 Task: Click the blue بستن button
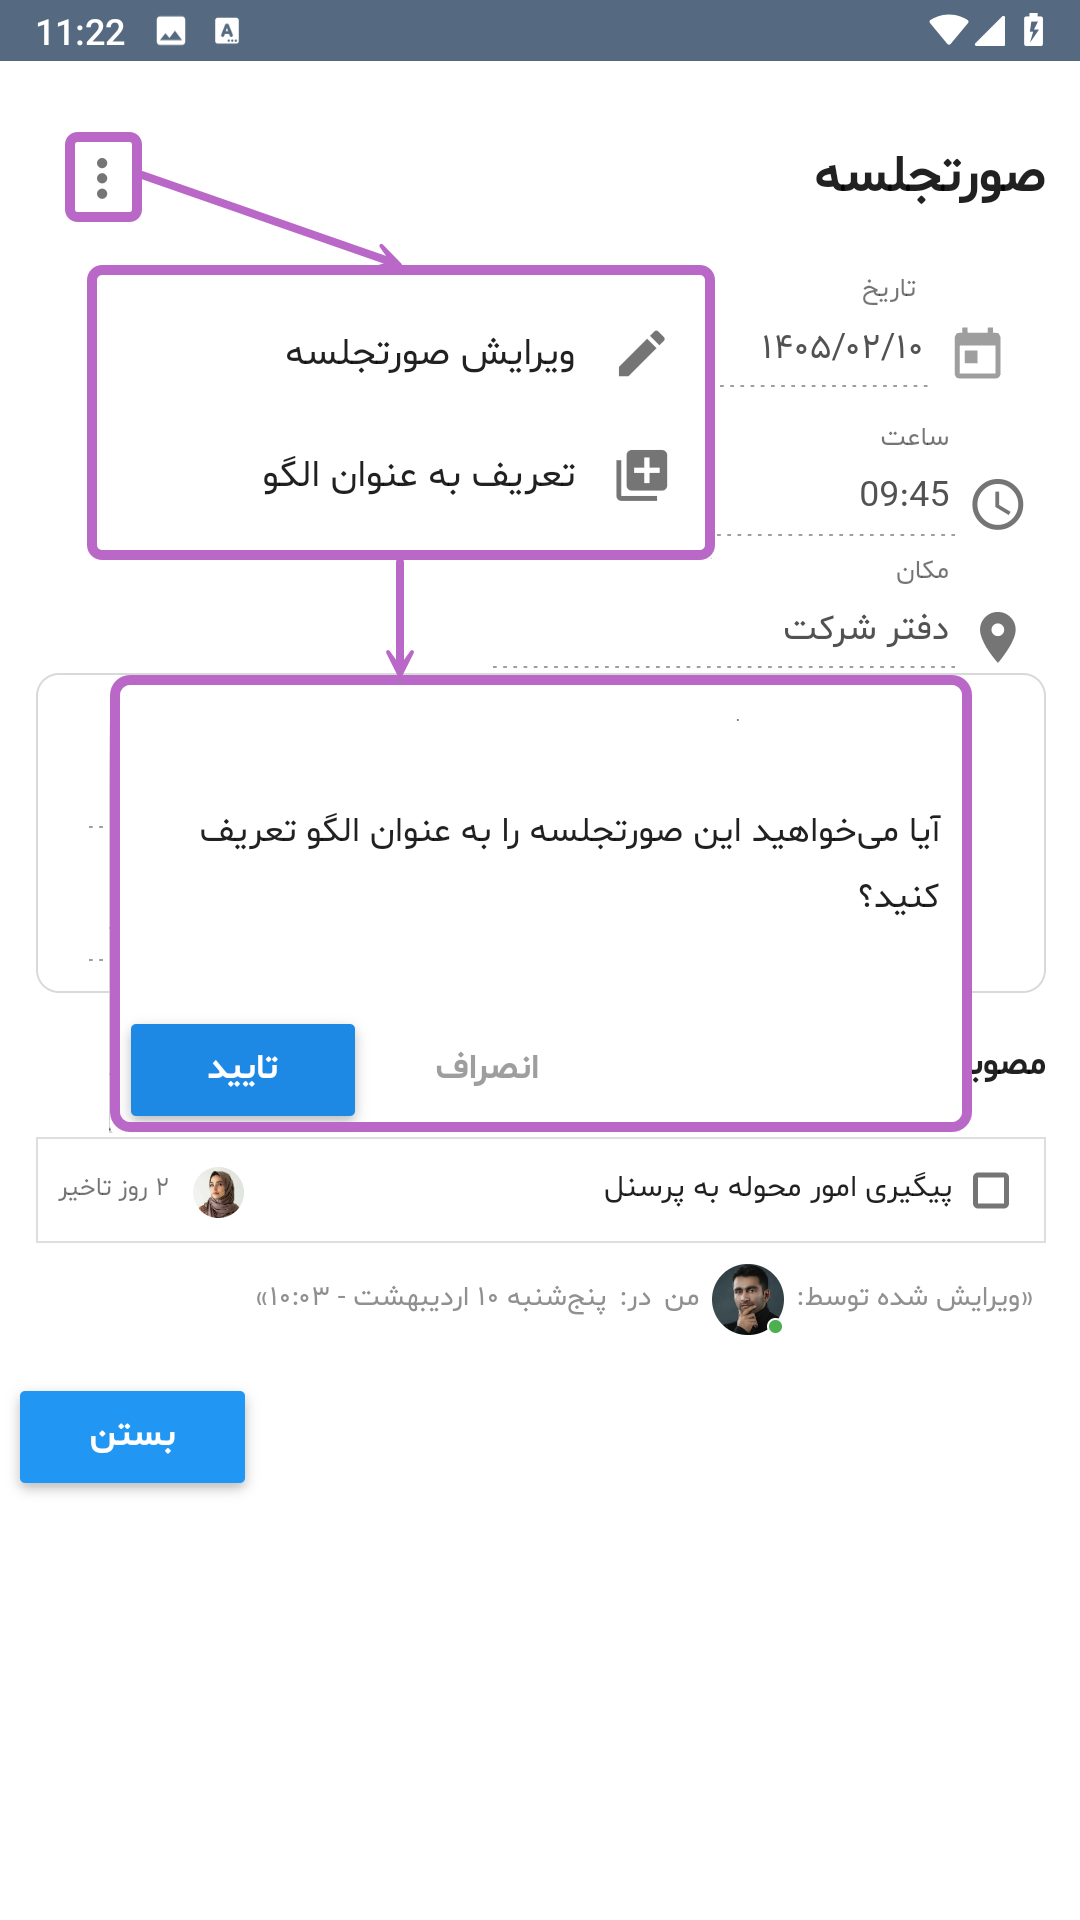[x=132, y=1437]
